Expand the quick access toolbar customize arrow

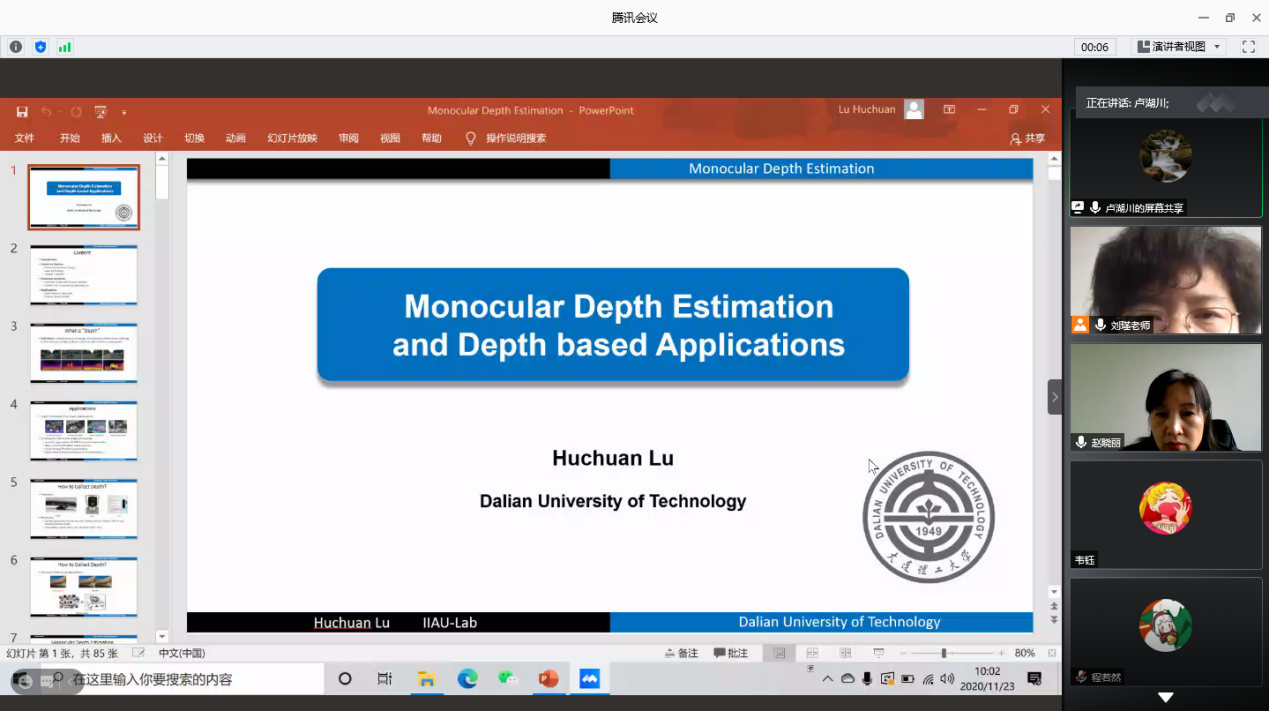(x=124, y=112)
